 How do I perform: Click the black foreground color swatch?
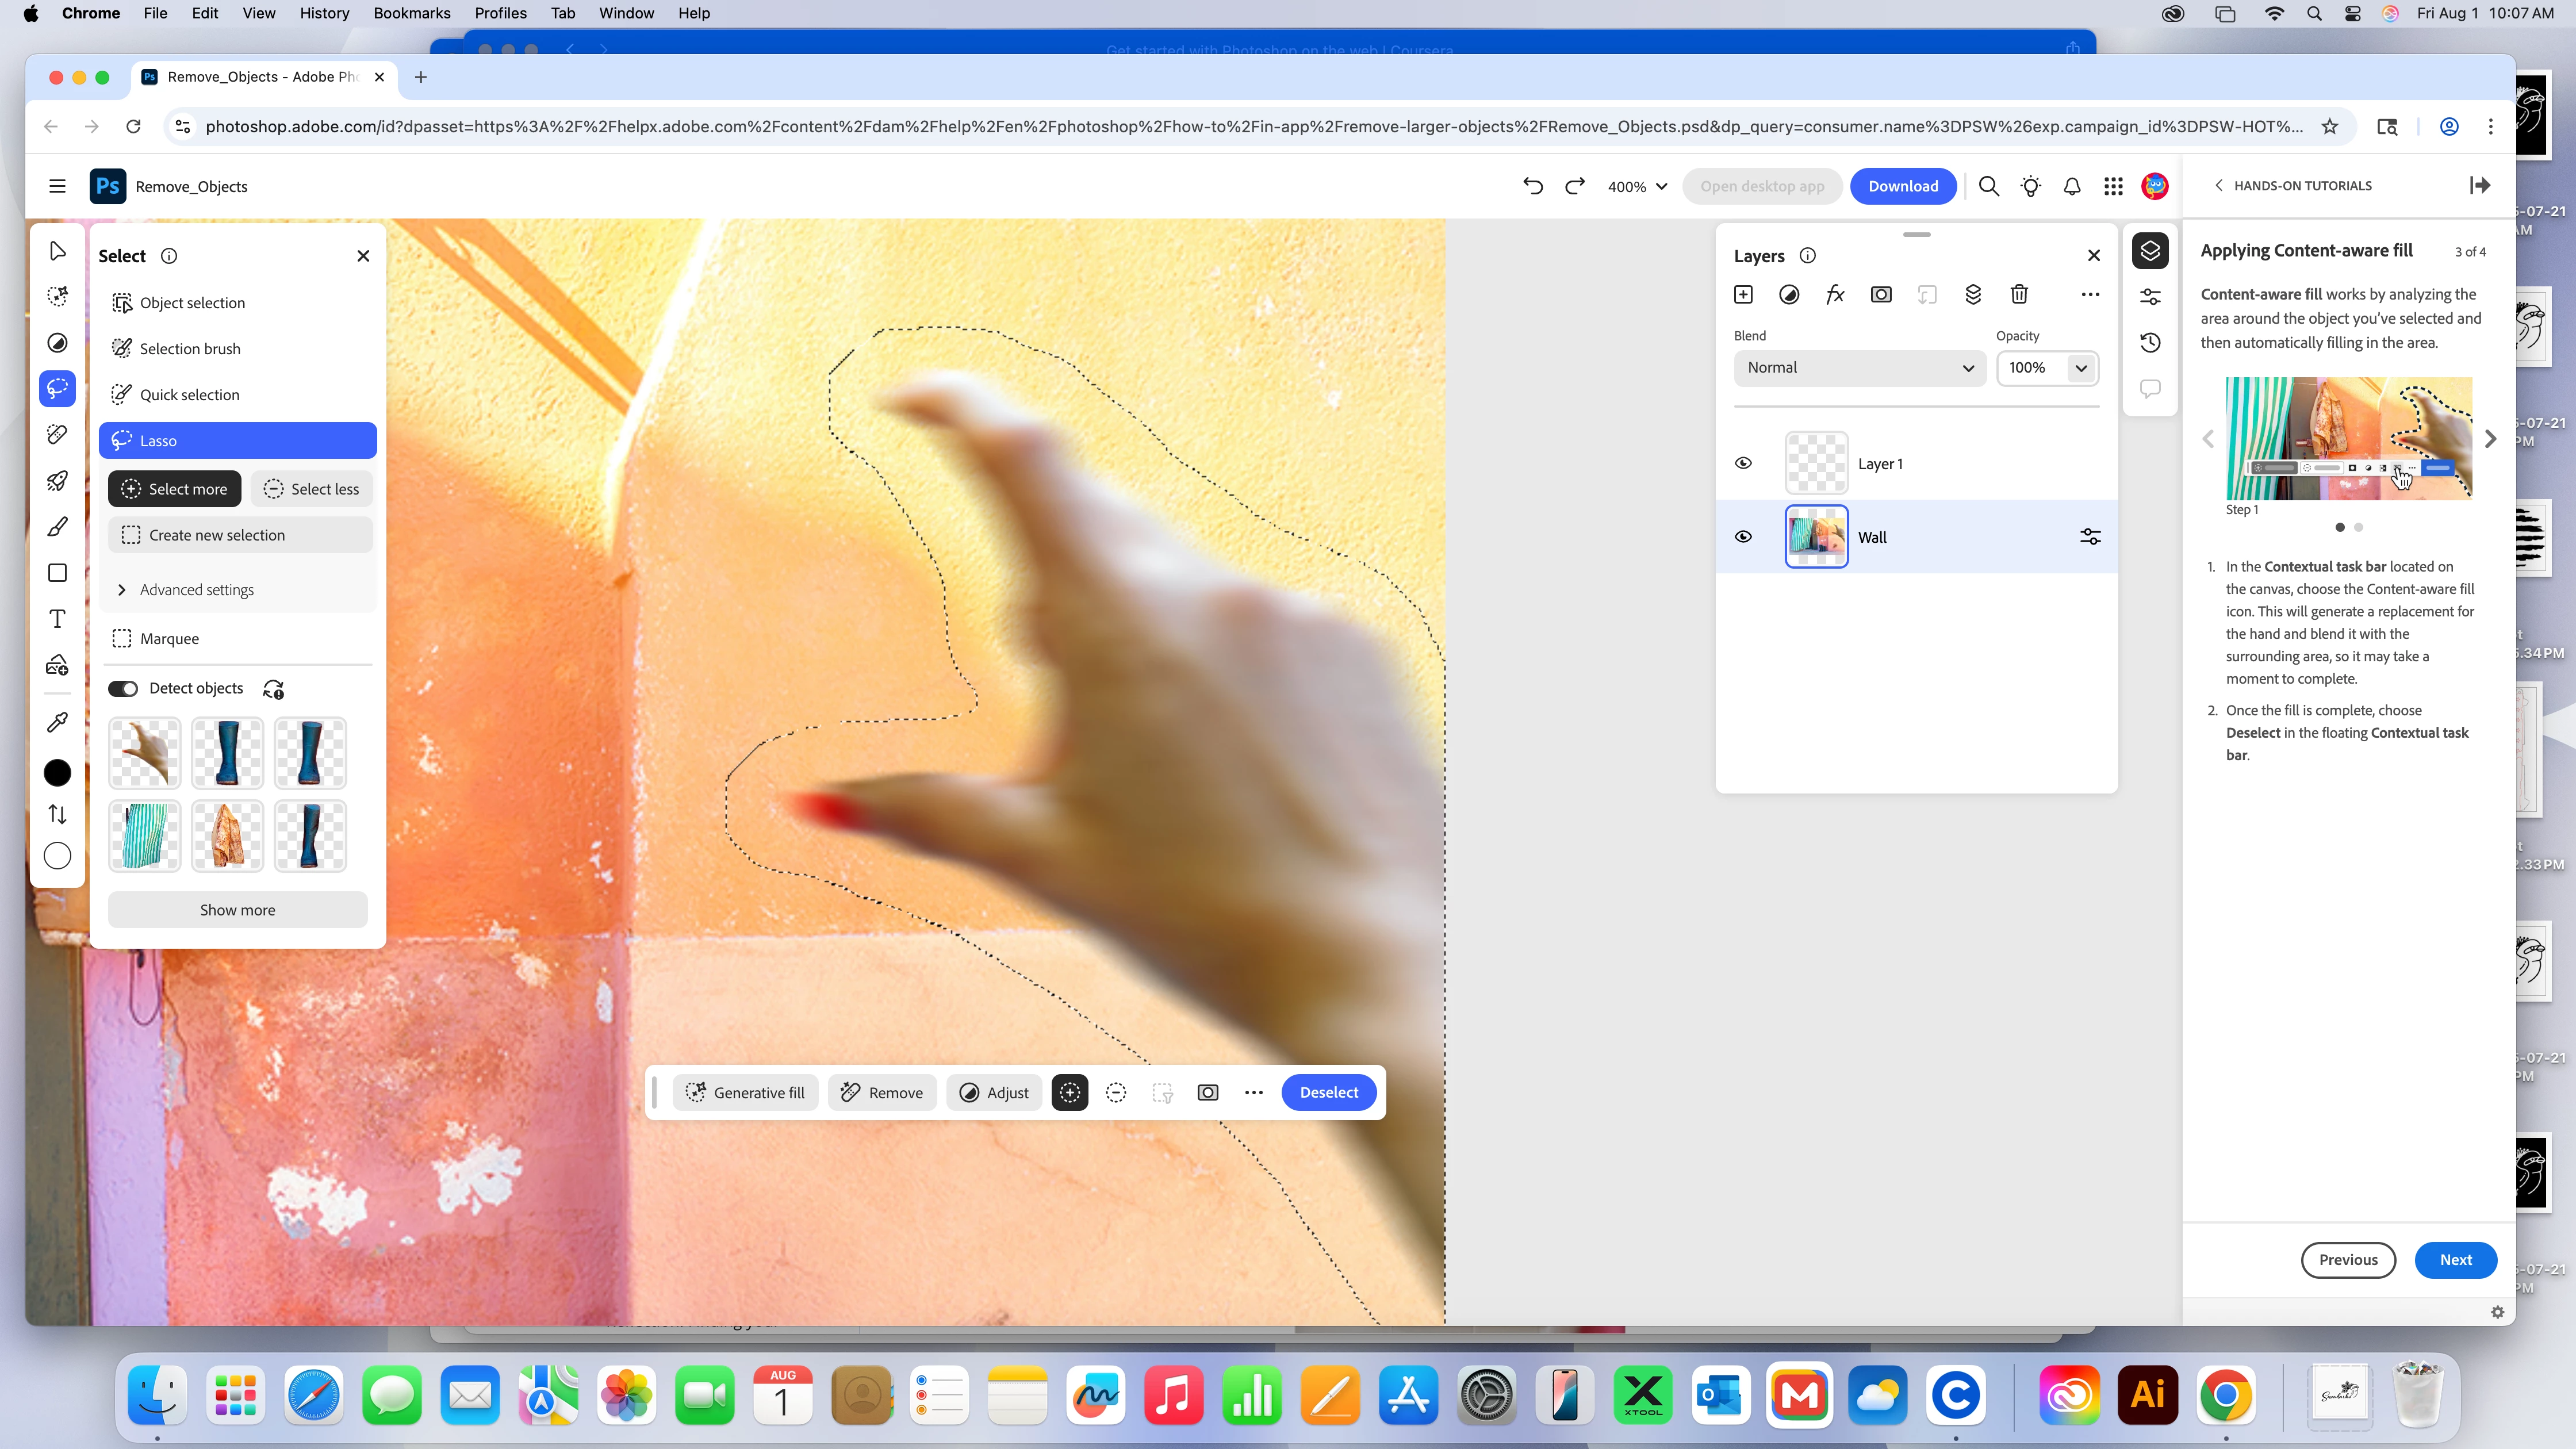click(57, 773)
